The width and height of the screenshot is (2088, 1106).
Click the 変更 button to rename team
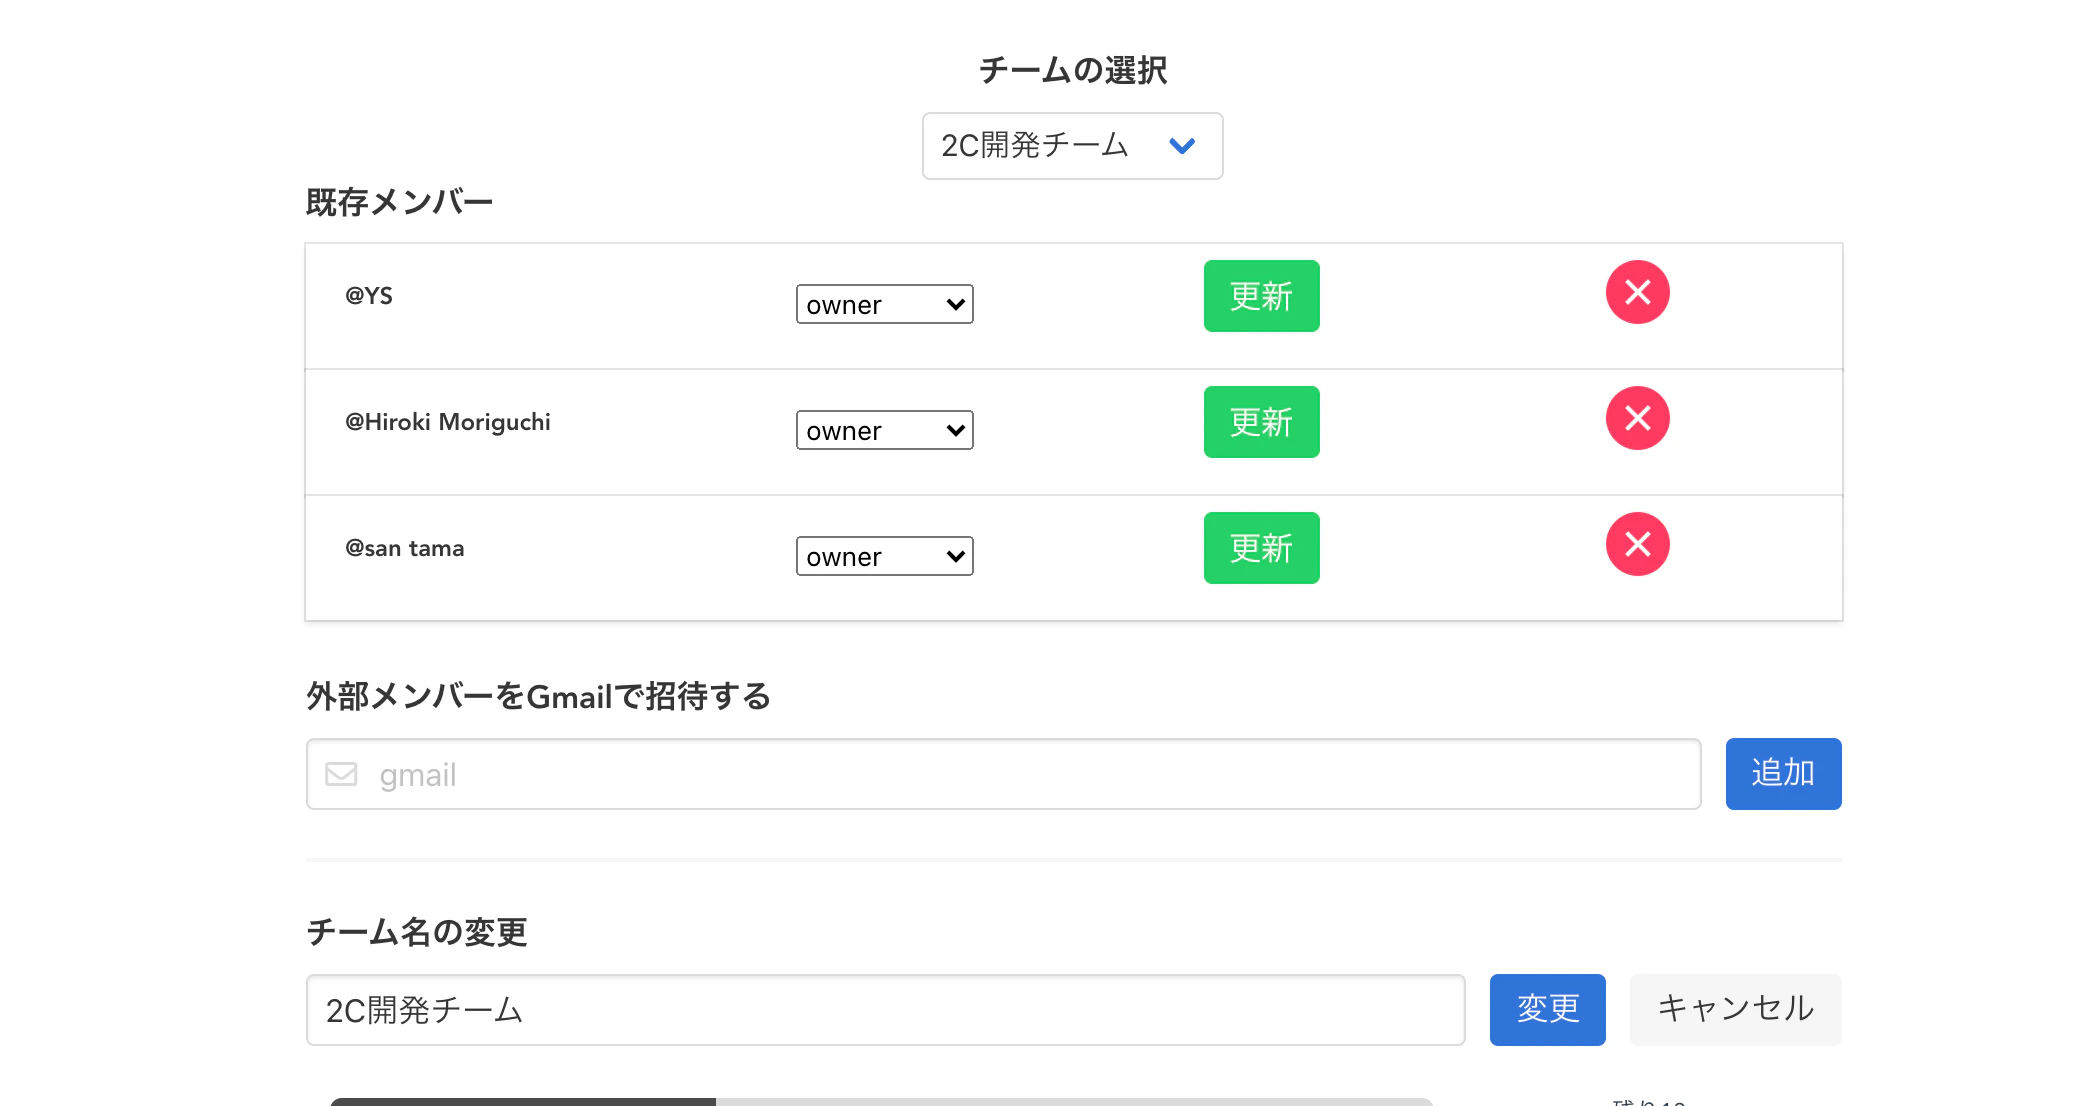pos(1547,1010)
